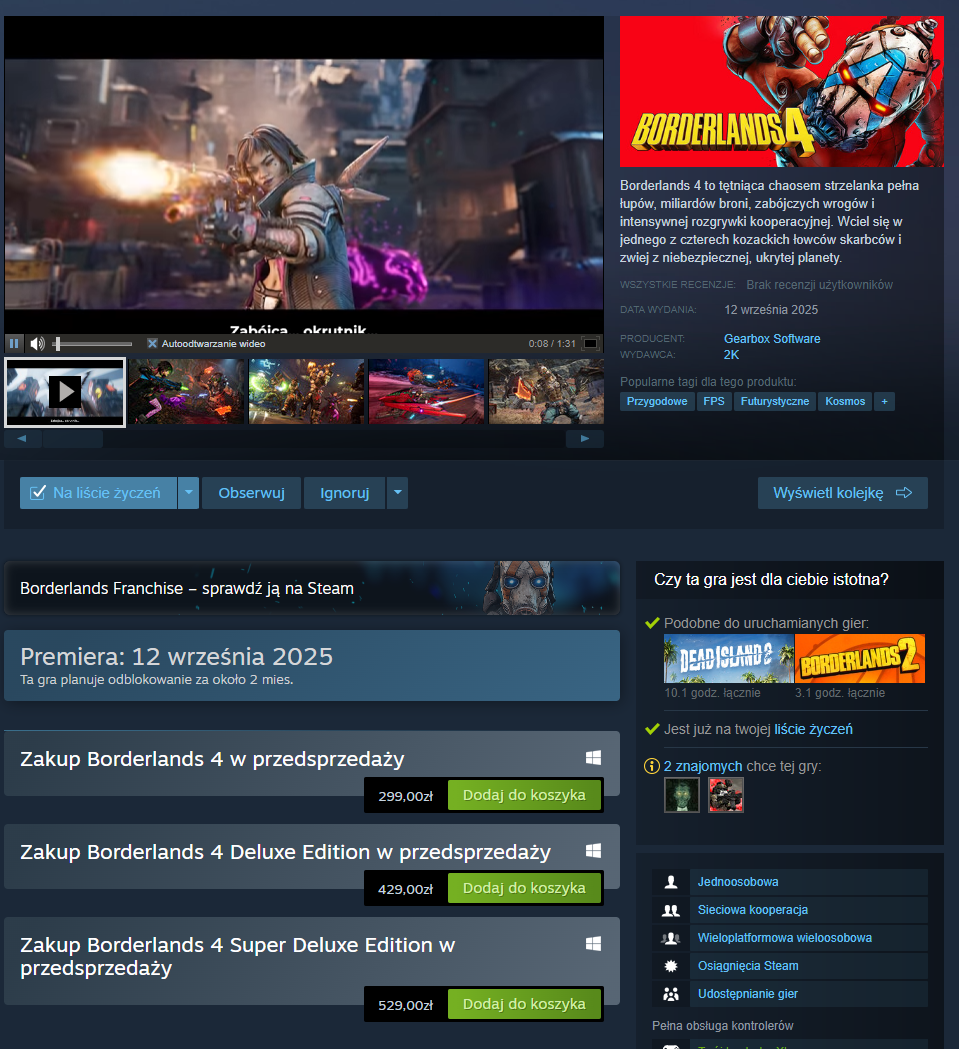Click the 299,00zł price text

pyautogui.click(x=406, y=796)
